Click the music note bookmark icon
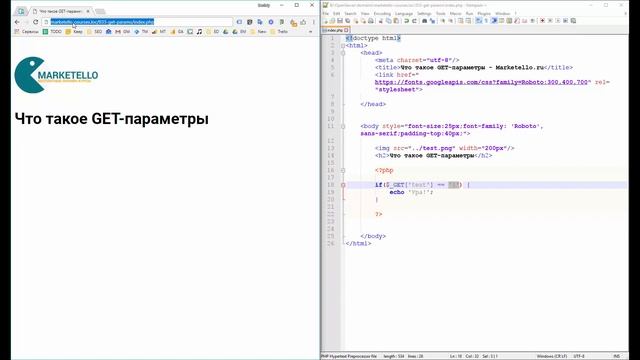The width and height of the screenshot is (640, 360). [199, 31]
